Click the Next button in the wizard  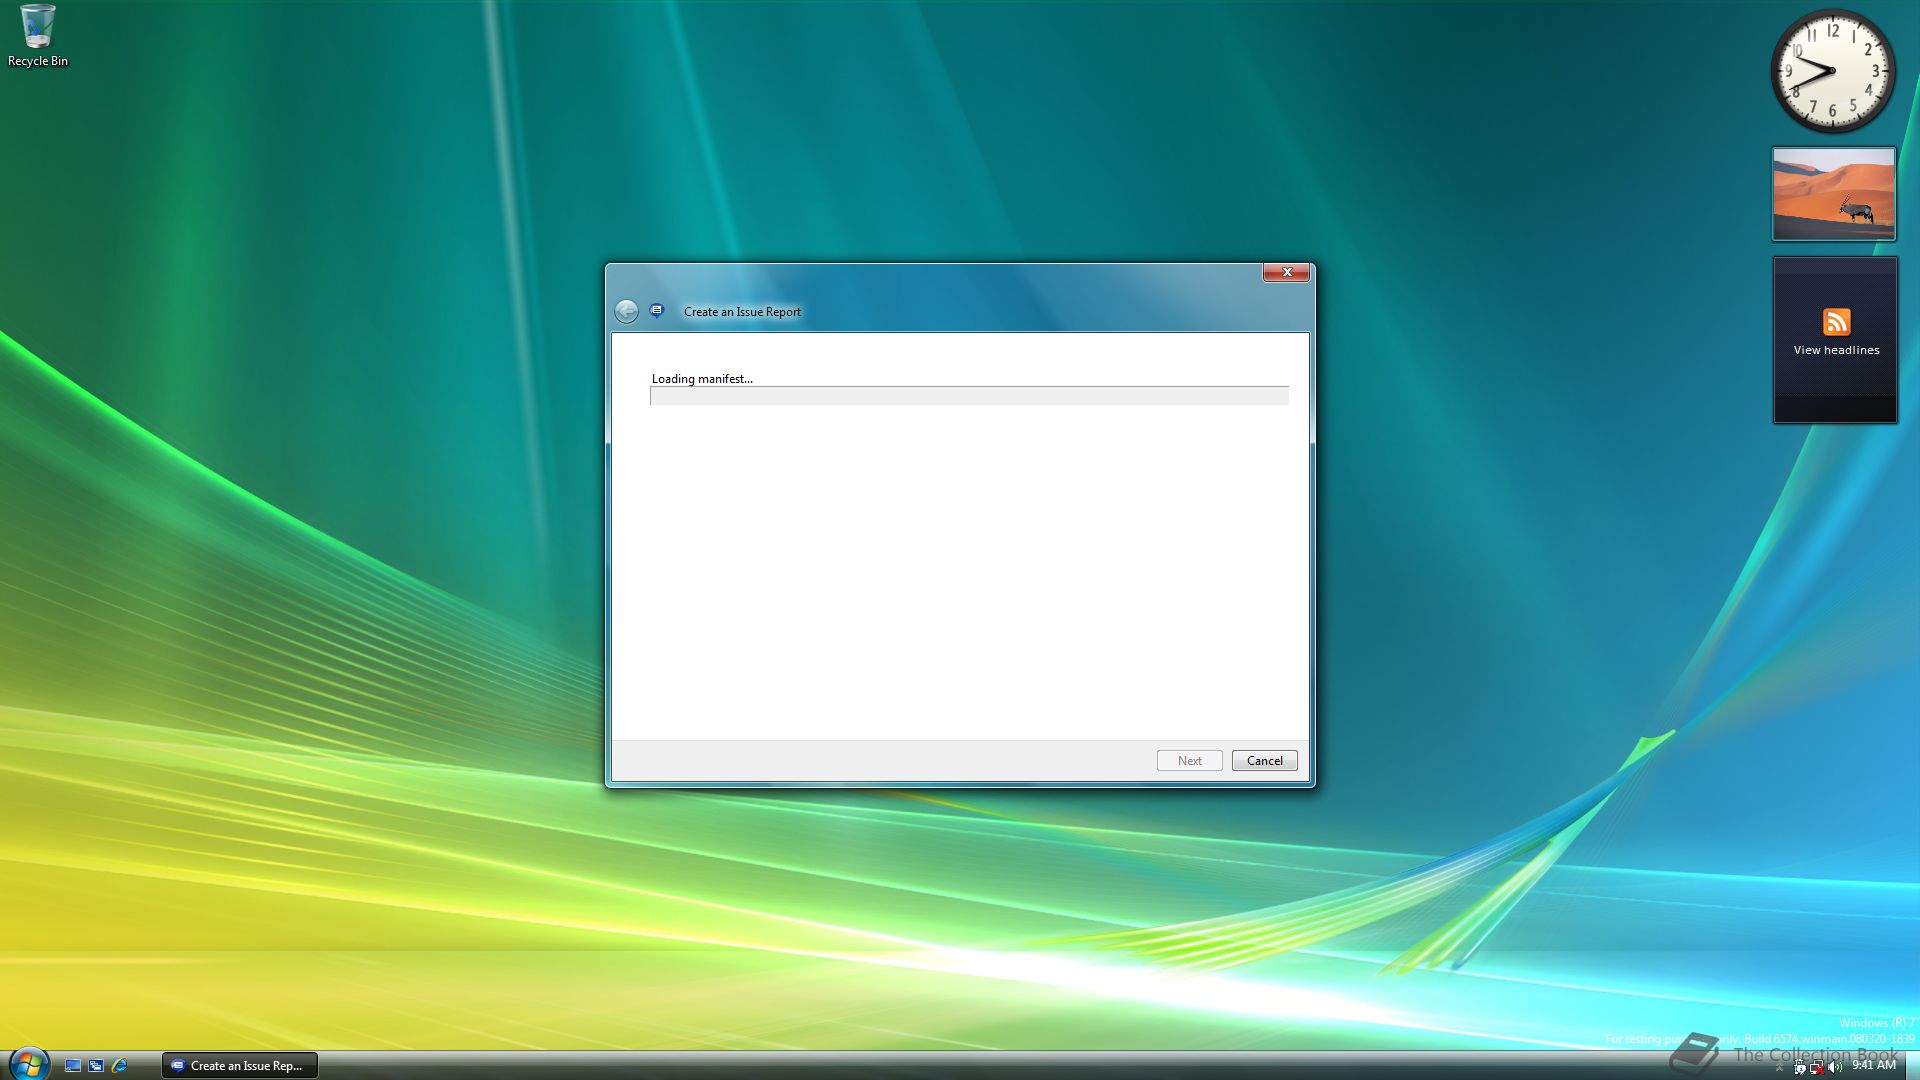pos(1190,761)
